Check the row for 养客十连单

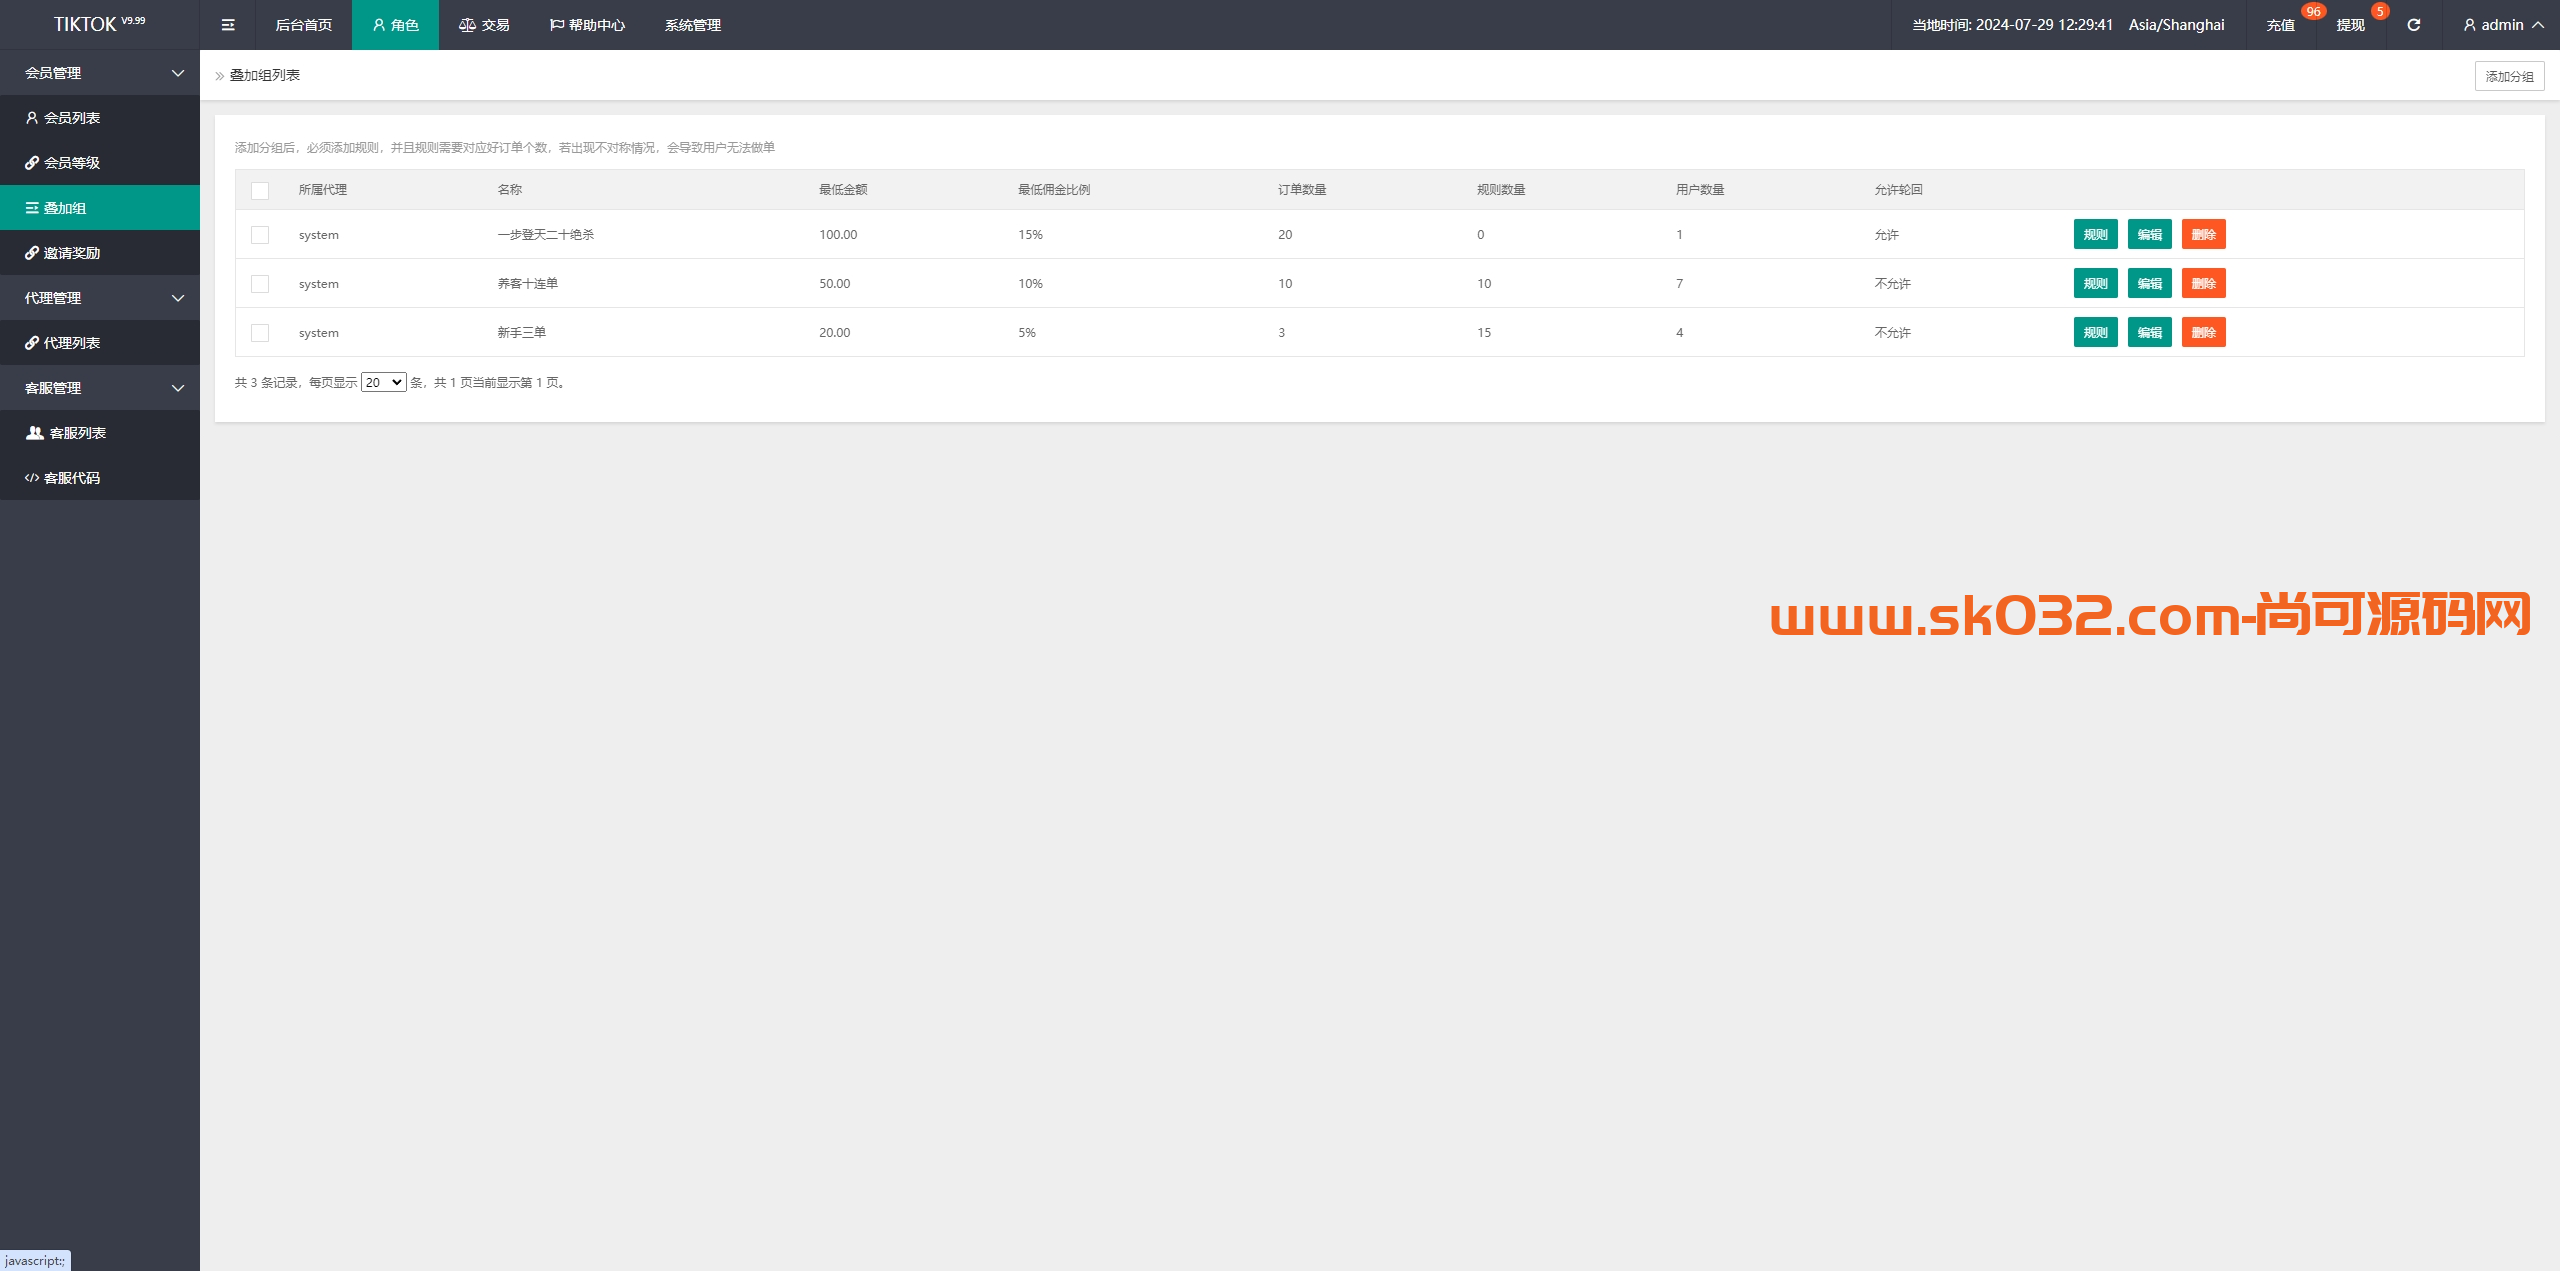click(260, 284)
